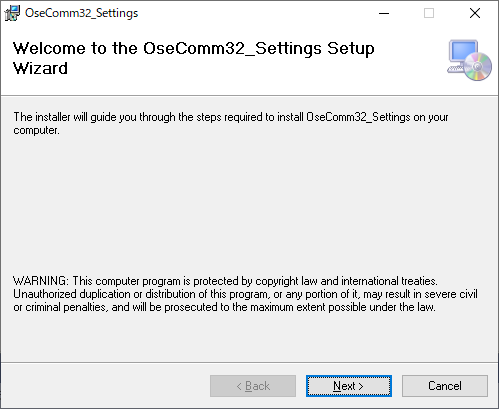Click the word Wizard in the heading
Viewport: 499px width, 409px height.
click(40, 68)
